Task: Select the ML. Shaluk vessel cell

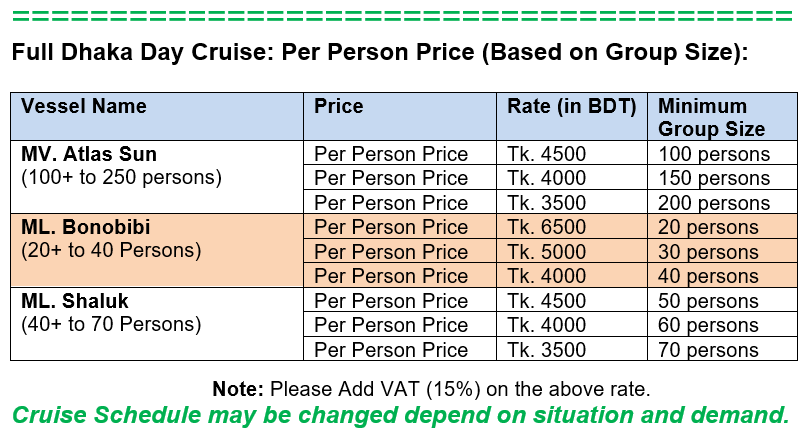Action: tap(157, 324)
